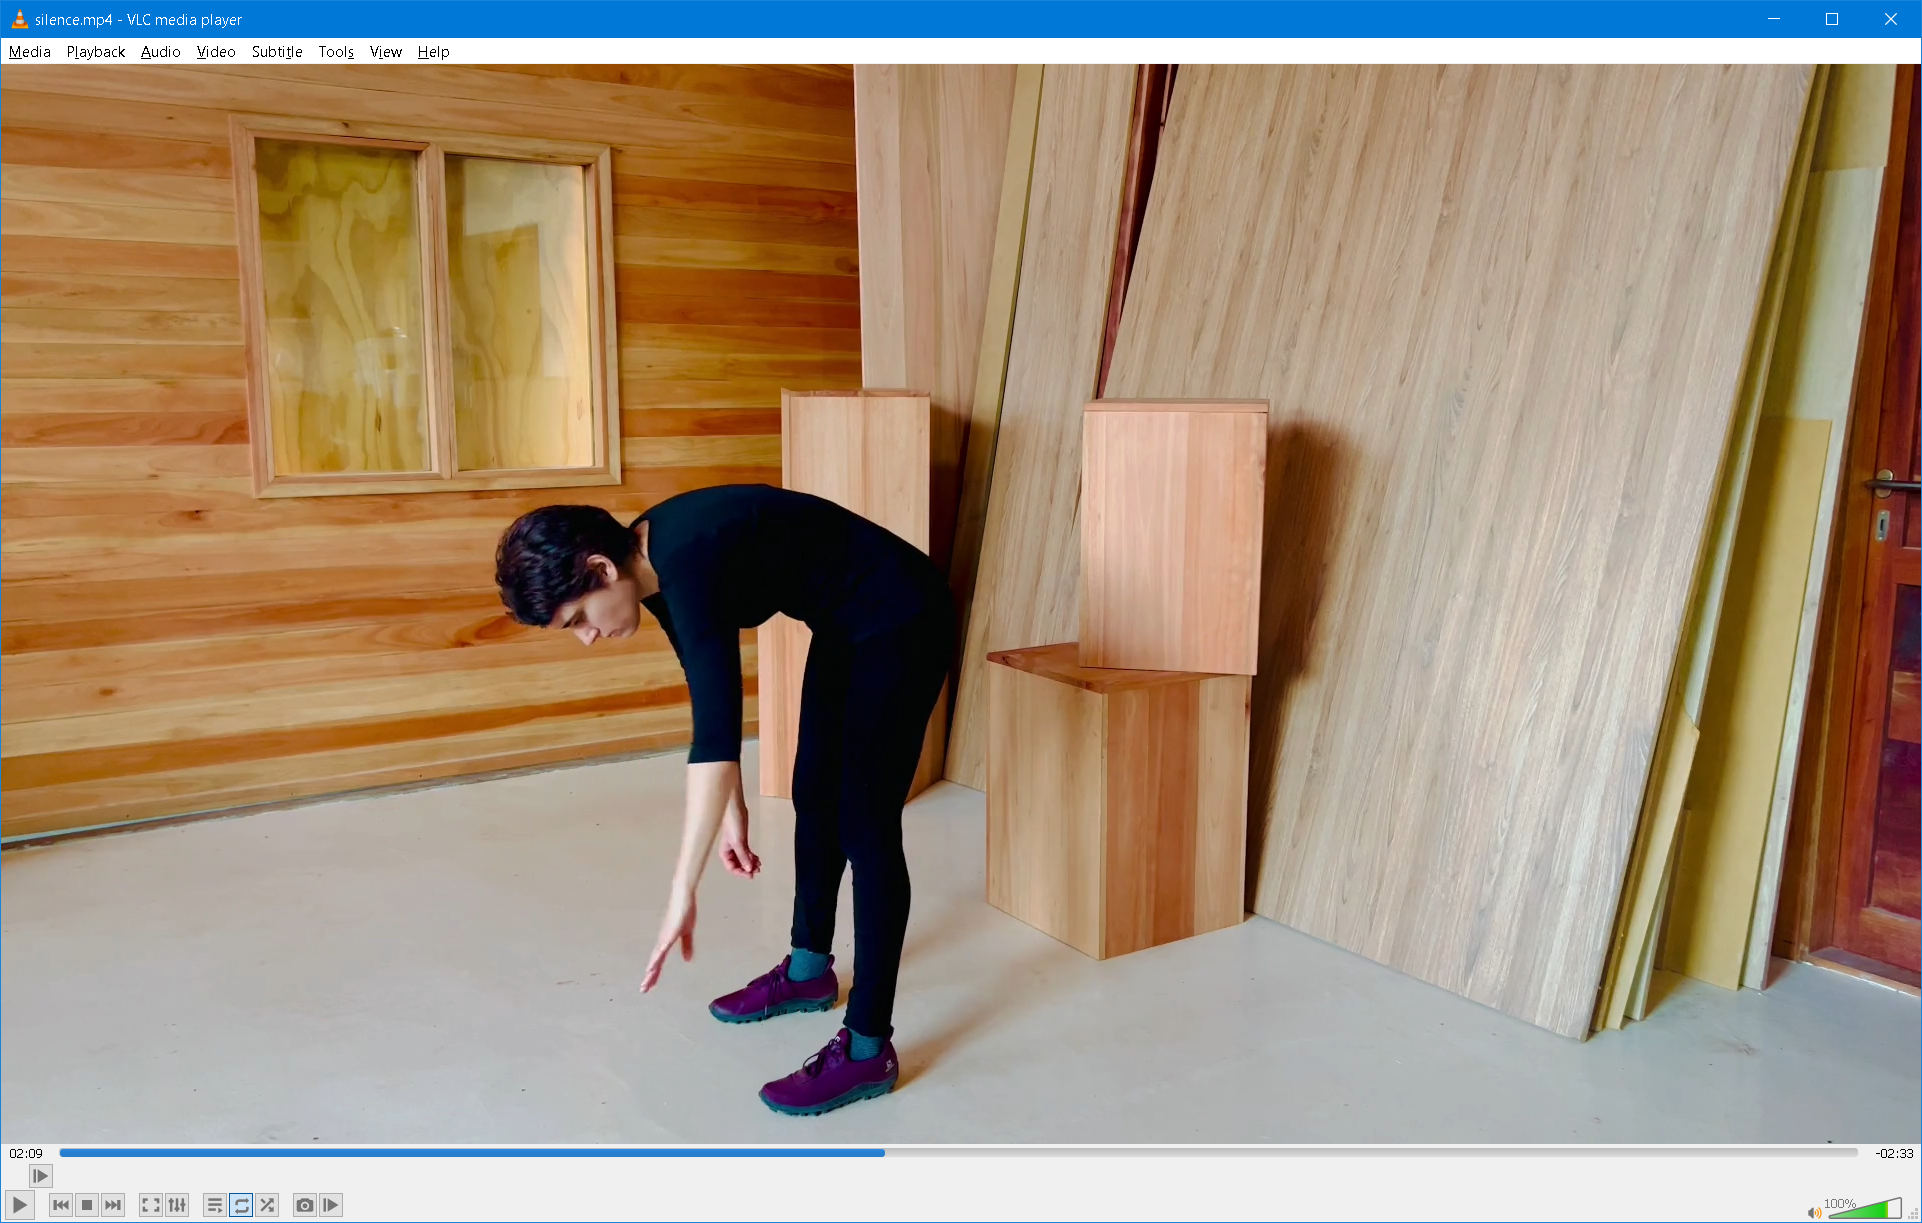Expand the Playback menu
The image size is (1922, 1223).
pyautogui.click(x=96, y=52)
